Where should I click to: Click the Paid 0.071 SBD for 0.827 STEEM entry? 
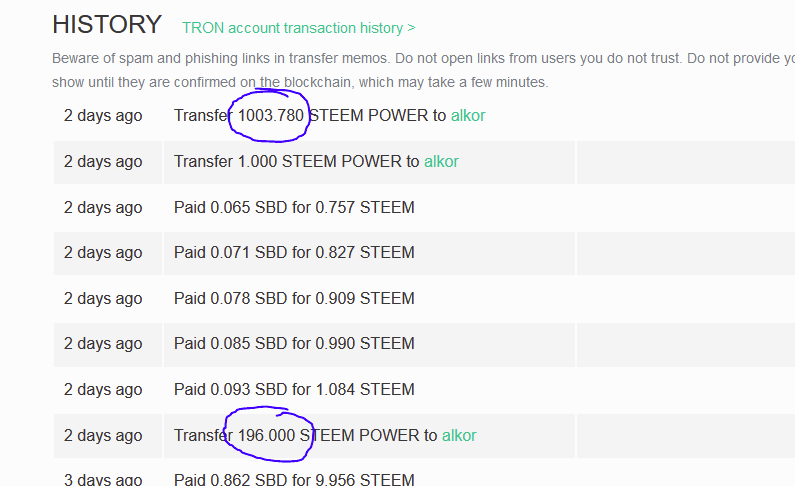click(x=294, y=252)
